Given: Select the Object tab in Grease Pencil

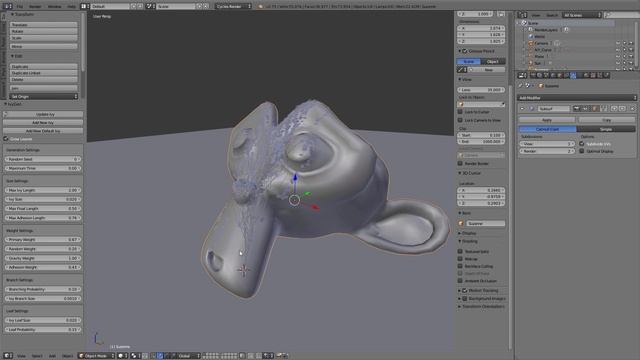Looking at the screenshot, I should pyautogui.click(x=493, y=61).
